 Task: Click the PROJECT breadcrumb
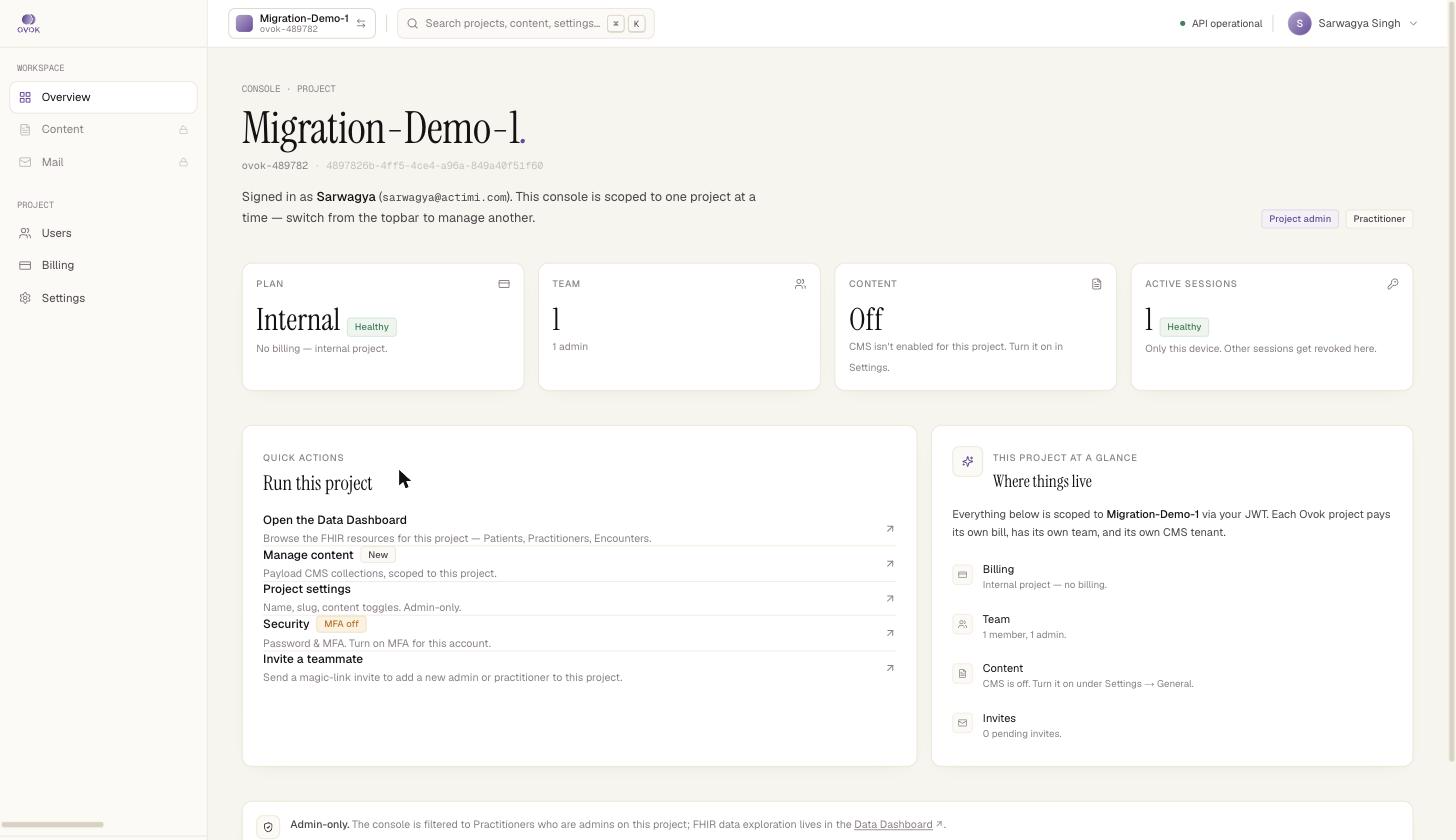point(316,89)
